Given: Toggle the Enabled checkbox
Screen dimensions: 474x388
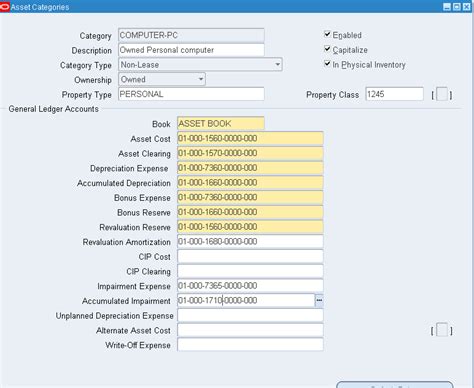Looking at the screenshot, I should pos(327,34).
